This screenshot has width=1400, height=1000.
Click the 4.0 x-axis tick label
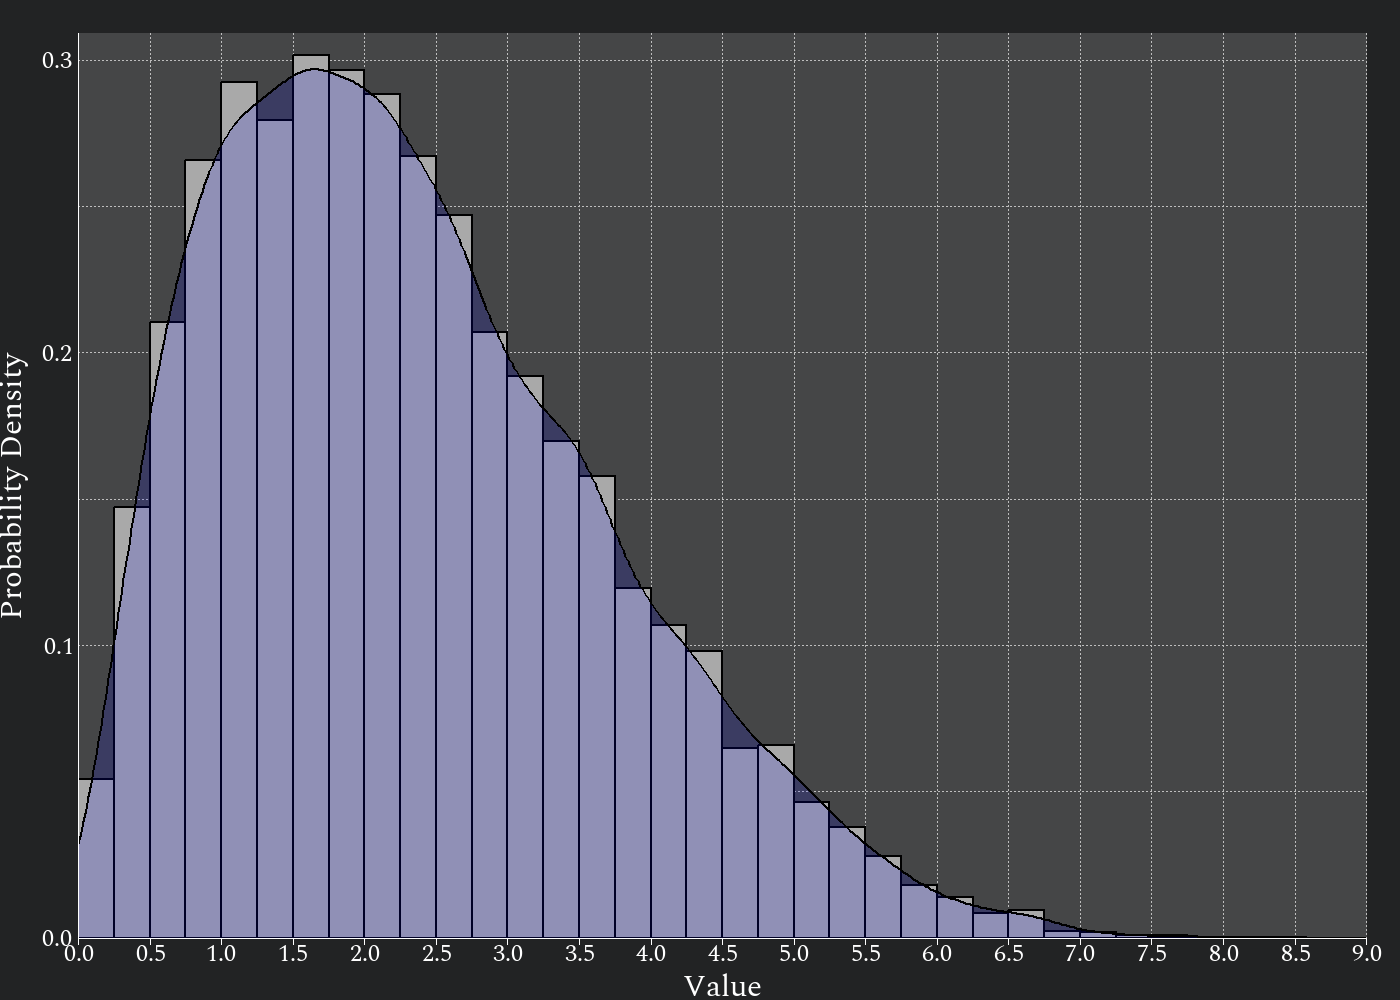point(651,953)
